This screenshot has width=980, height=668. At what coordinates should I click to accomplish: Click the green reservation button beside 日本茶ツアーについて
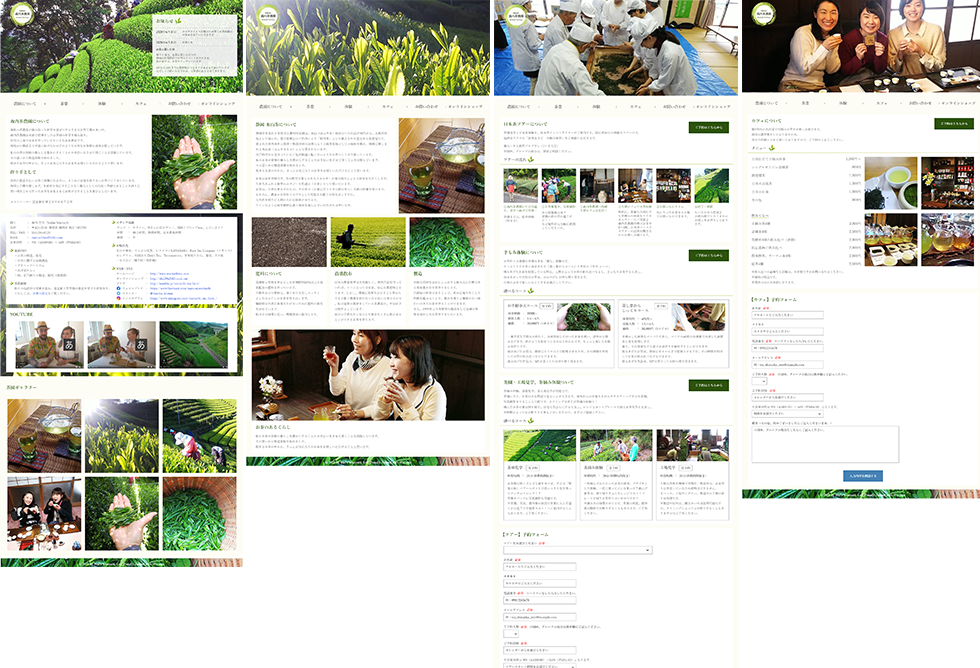pyautogui.click(x=708, y=128)
